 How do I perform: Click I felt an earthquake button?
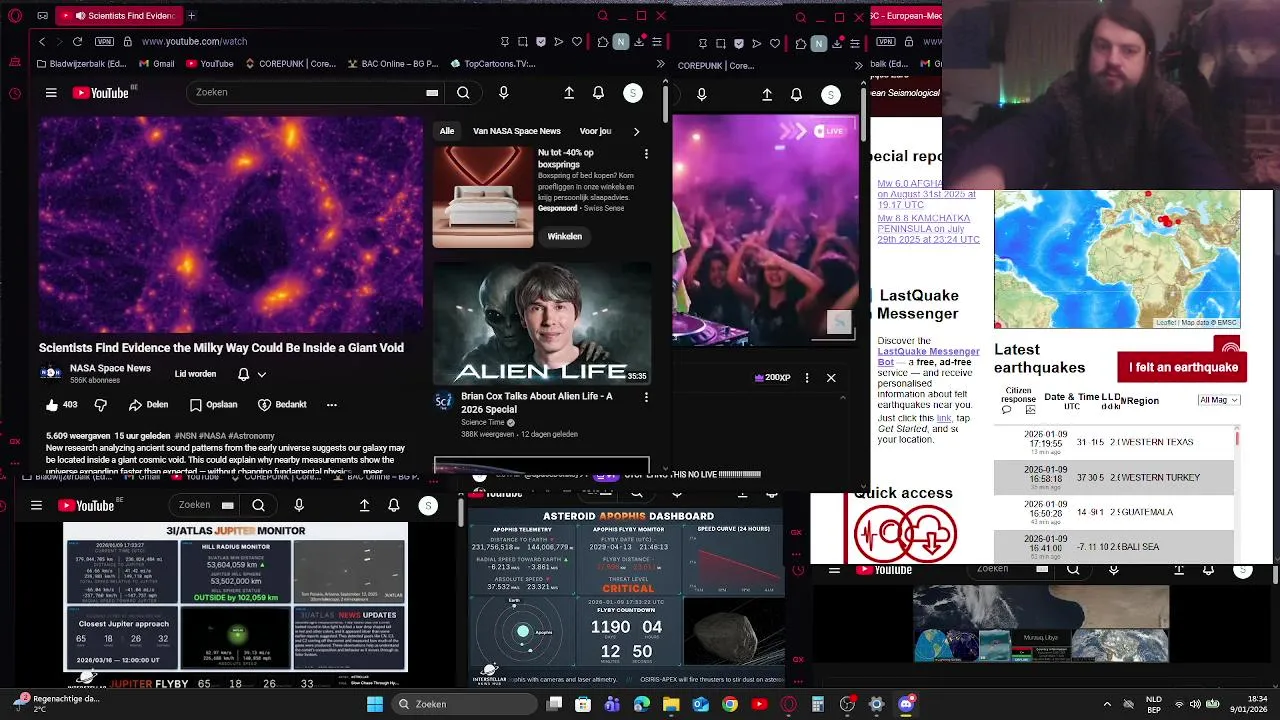click(x=1183, y=367)
